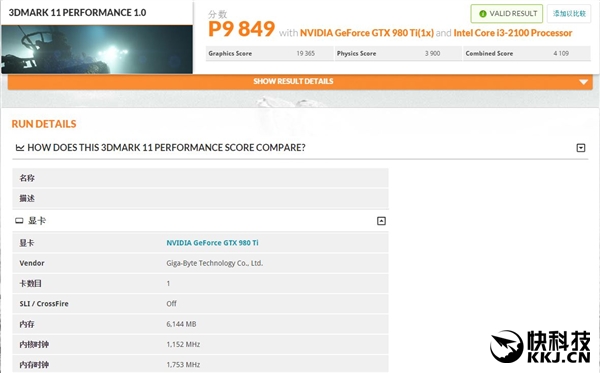The image size is (600, 373).
Task: Click the monitor icon beside 显卡 heading
Action: [19, 221]
